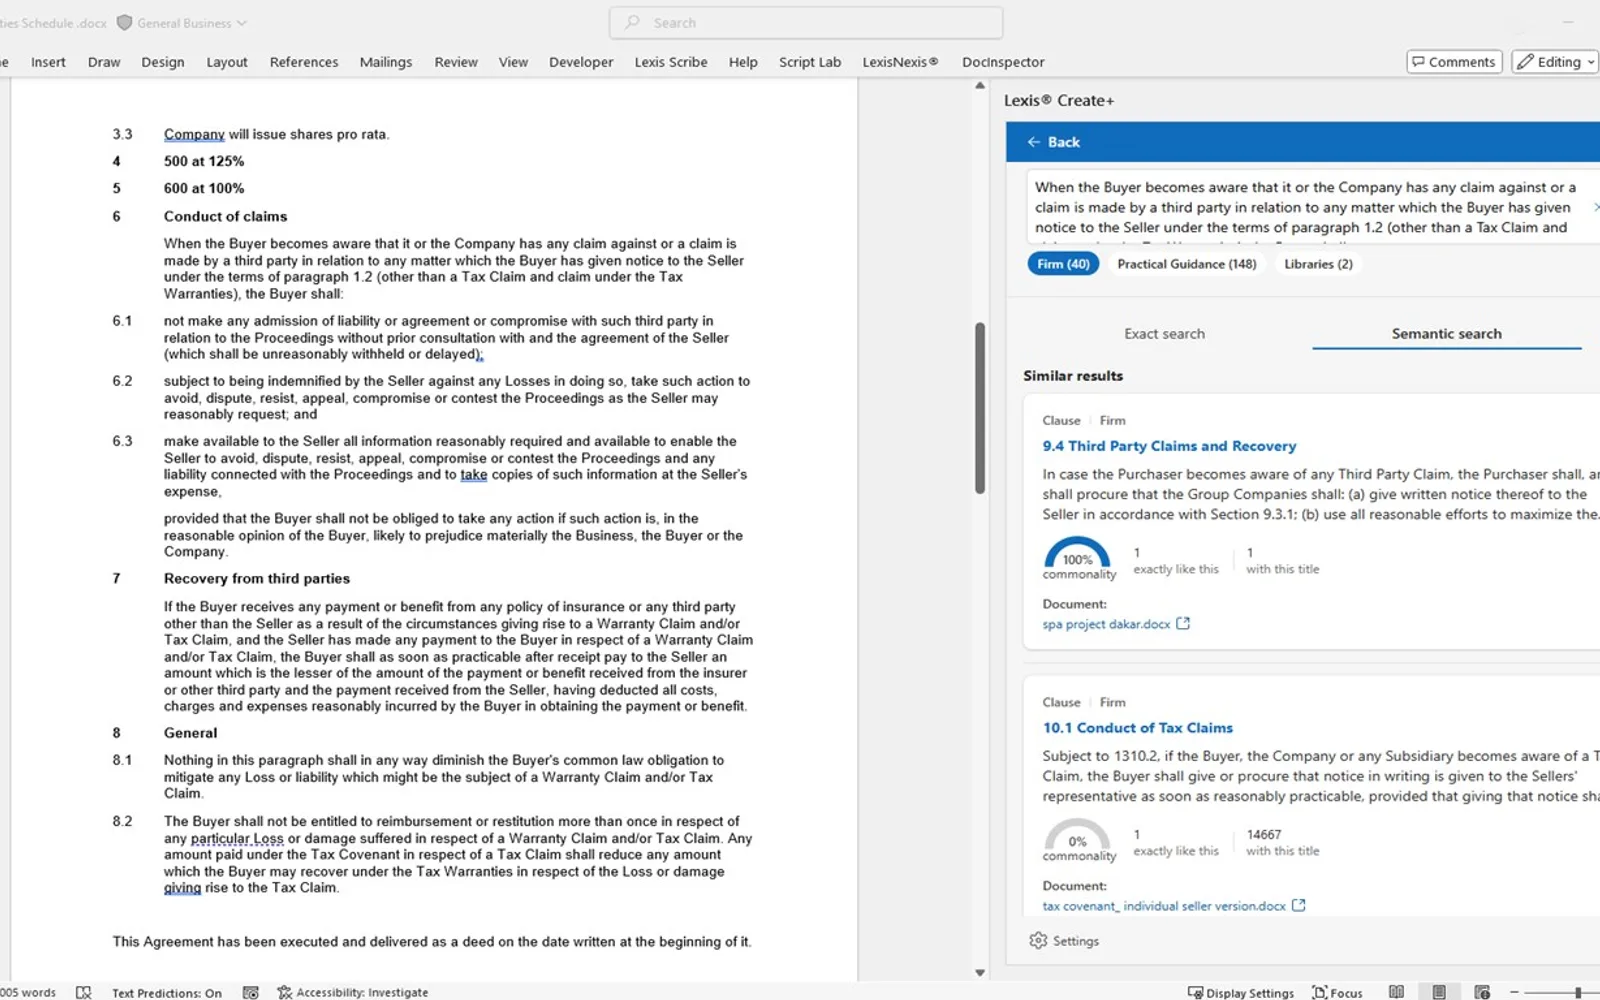Screen dimensions: 1600x1000
Task: Click the Comments button
Action: pyautogui.click(x=1454, y=62)
